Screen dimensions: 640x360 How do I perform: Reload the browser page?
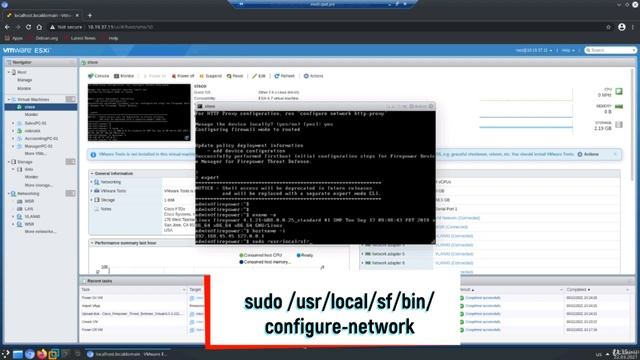click(x=28, y=27)
